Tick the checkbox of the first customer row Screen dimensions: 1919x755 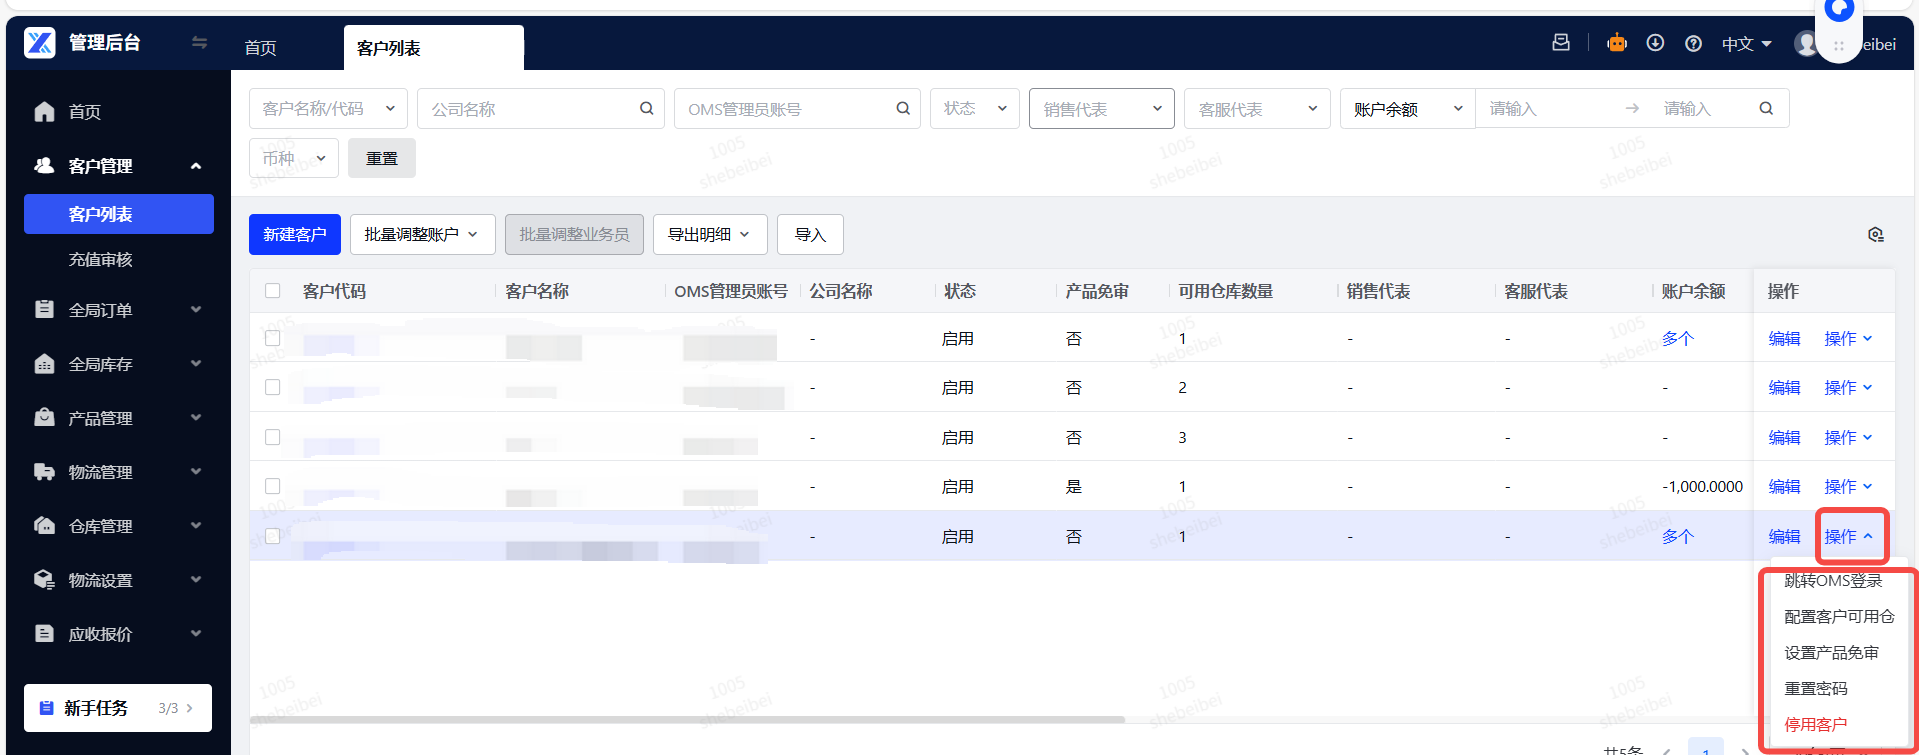click(x=272, y=338)
